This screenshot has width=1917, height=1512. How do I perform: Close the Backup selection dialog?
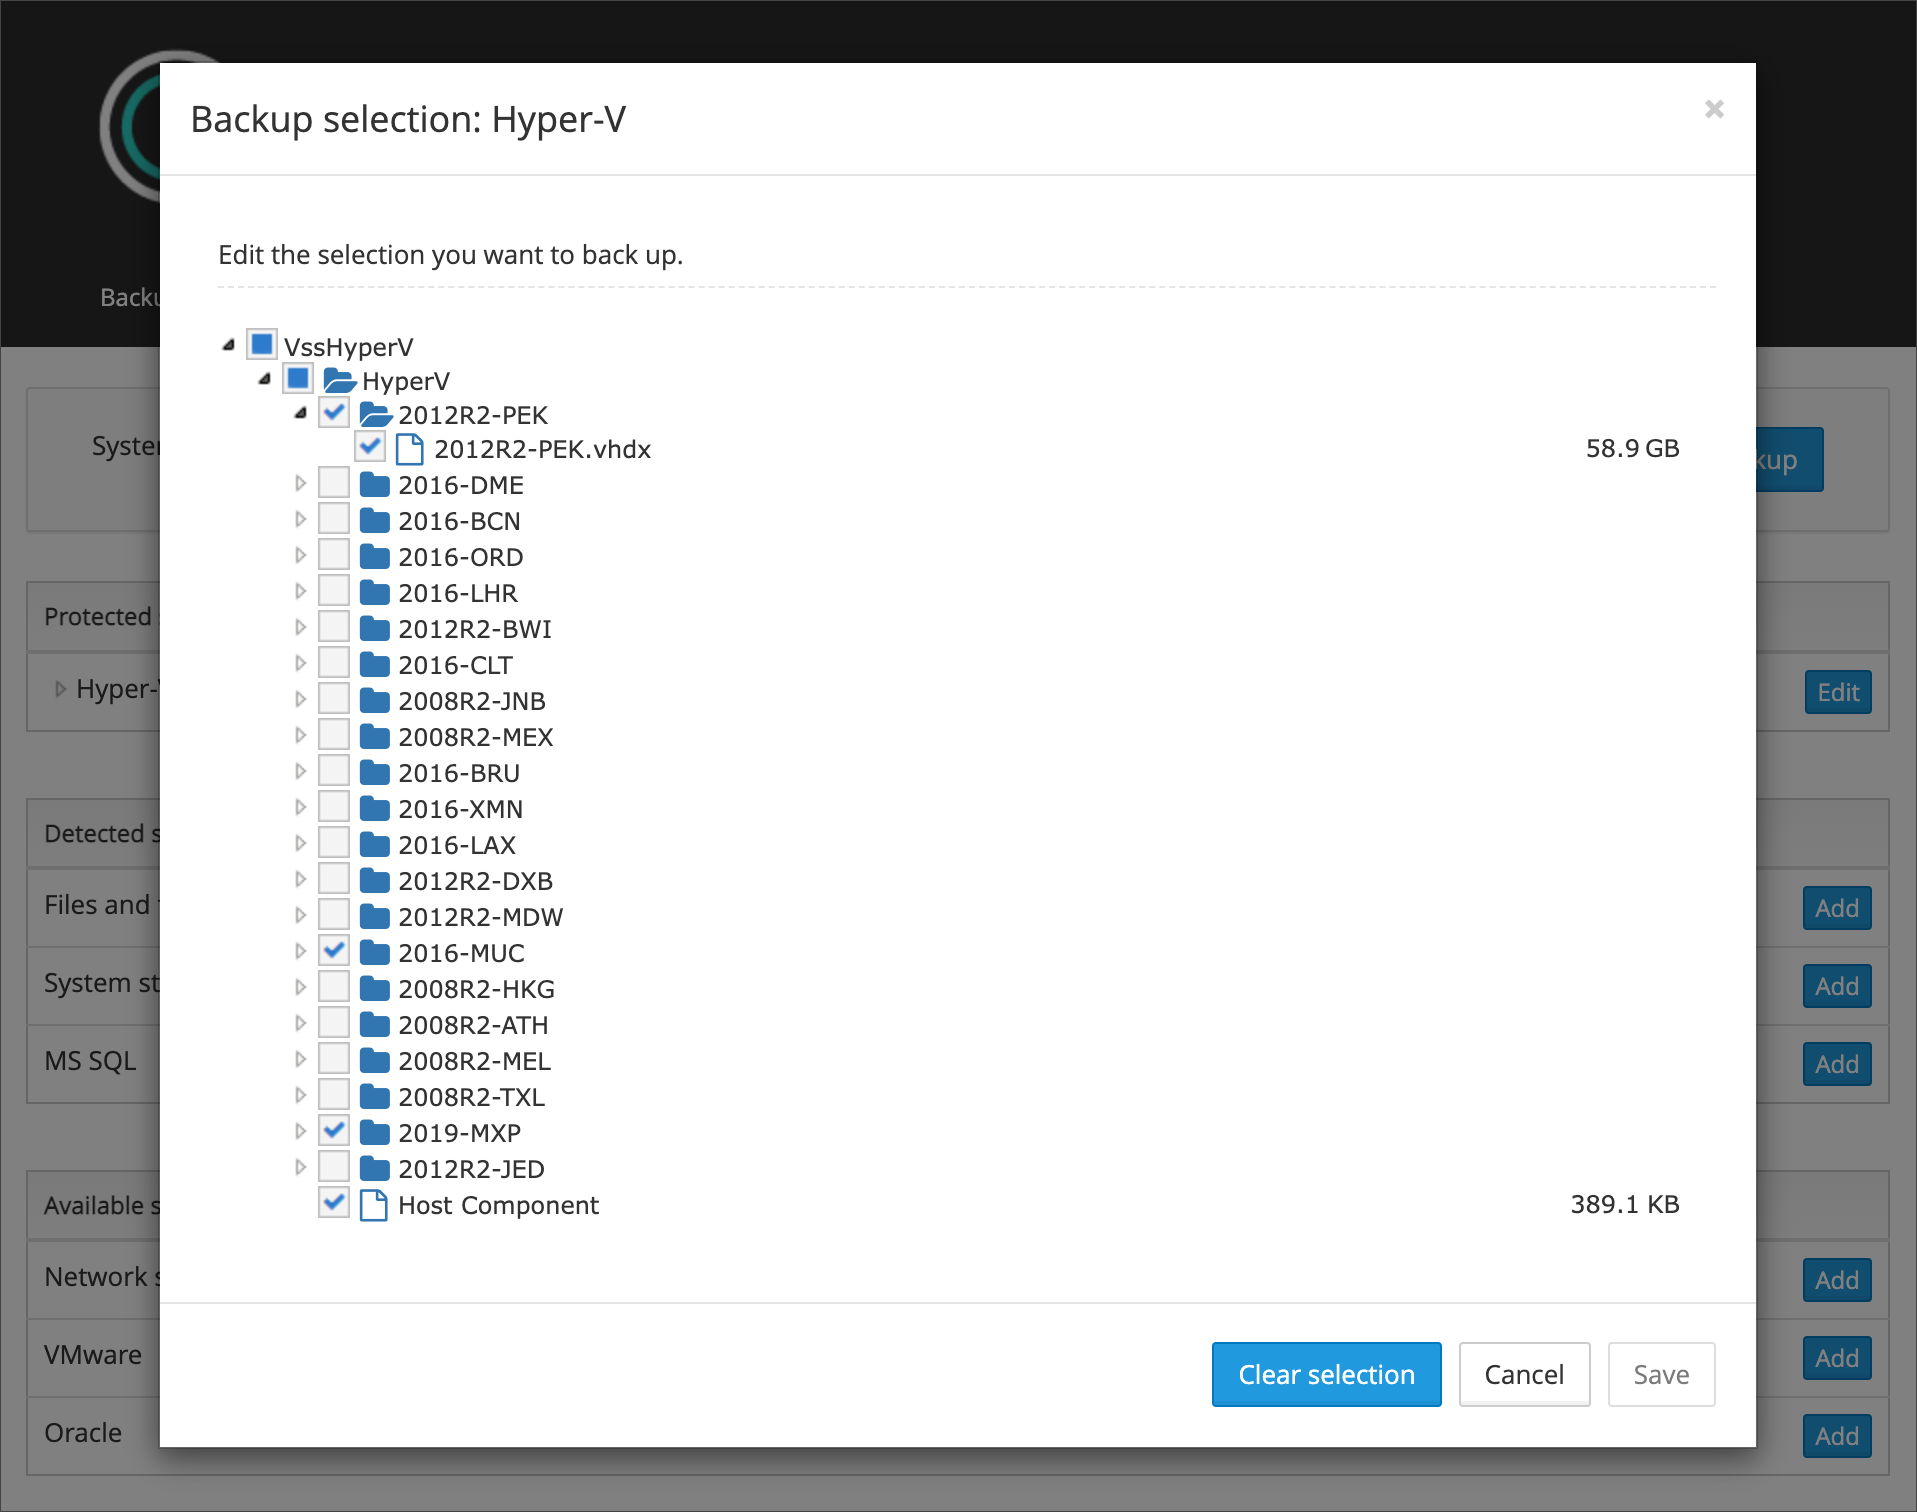(x=1714, y=109)
